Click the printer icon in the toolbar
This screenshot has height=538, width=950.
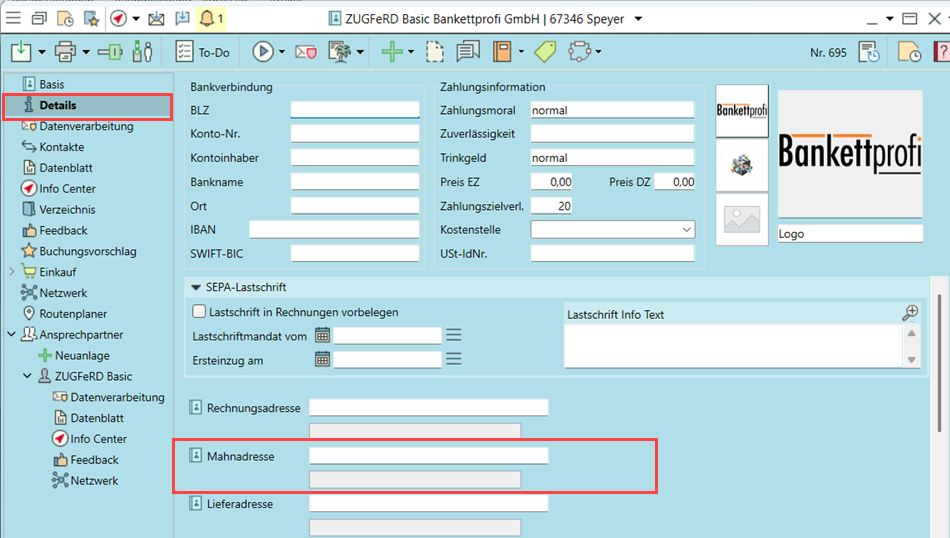pos(65,51)
